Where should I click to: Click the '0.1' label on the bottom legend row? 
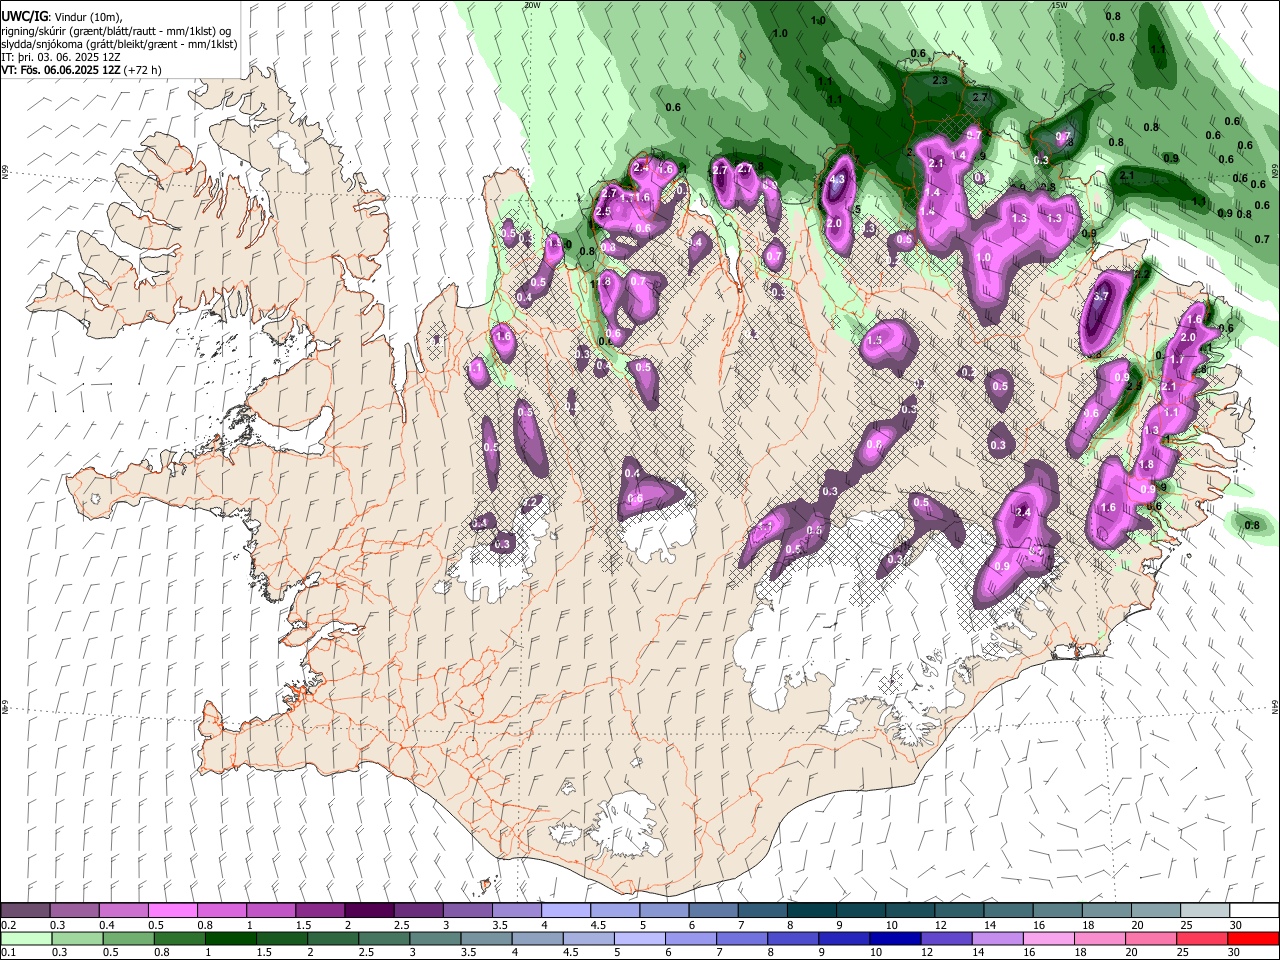click(7, 952)
